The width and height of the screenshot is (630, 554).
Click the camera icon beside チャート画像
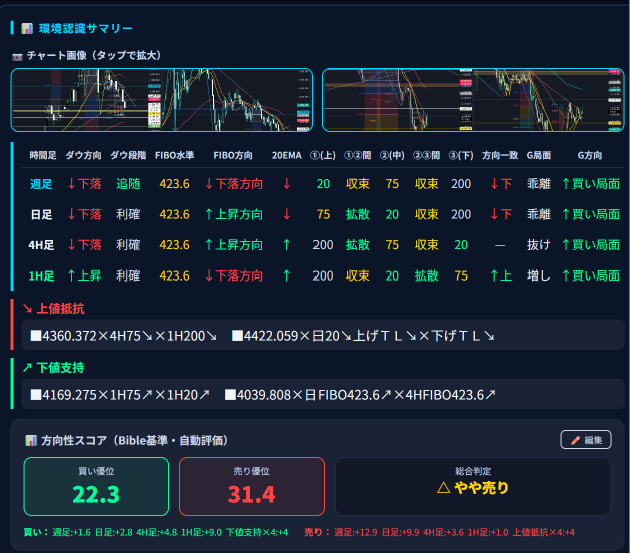click(17, 56)
